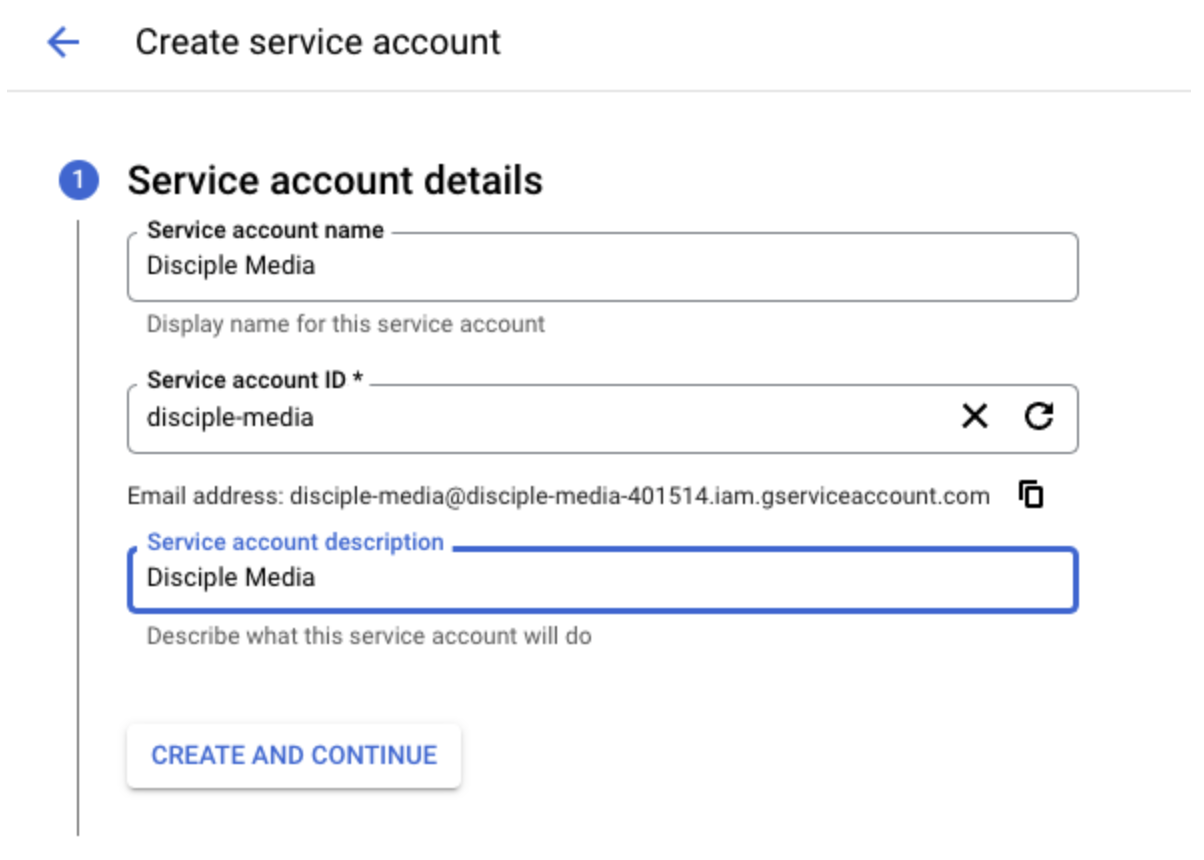Screen dimensions: 1204x860
Task: Focus the Service account name field
Action: pyautogui.click(x=600, y=266)
